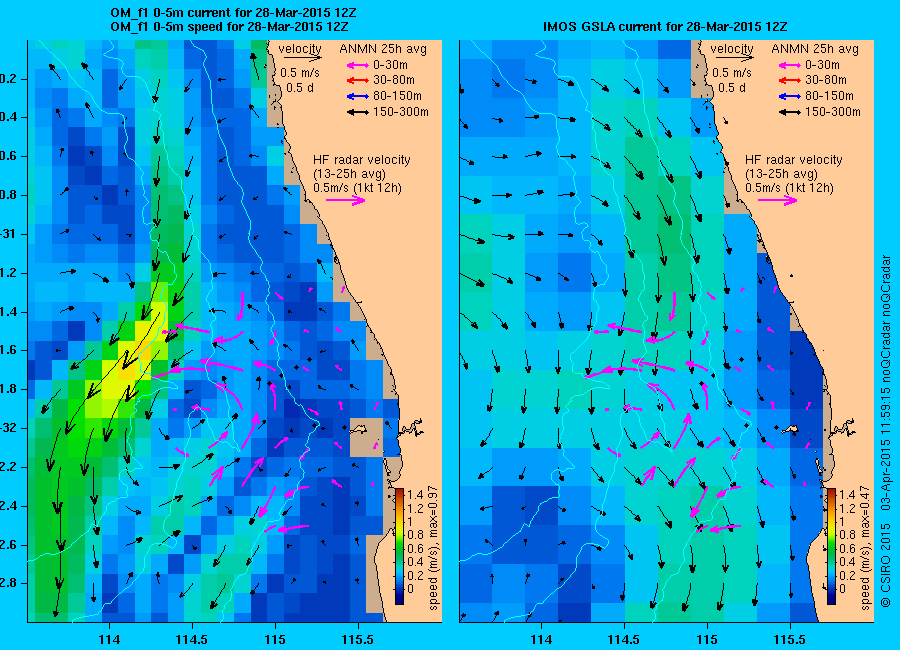The height and width of the screenshot is (650, 900).
Task: Click '(13-25h avg)' text in left panel
Action: pyautogui.click(x=350, y=174)
